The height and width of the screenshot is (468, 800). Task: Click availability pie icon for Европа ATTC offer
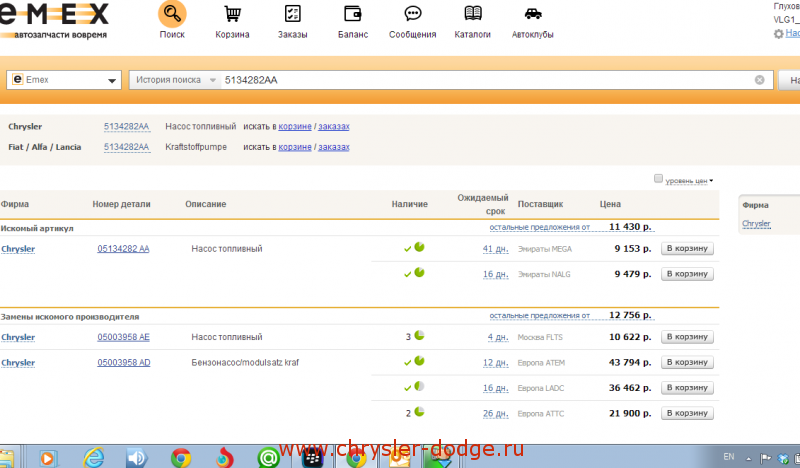tap(419, 412)
